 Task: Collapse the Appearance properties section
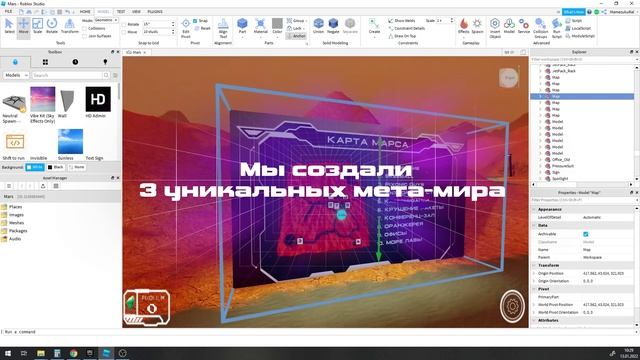tap(534, 209)
